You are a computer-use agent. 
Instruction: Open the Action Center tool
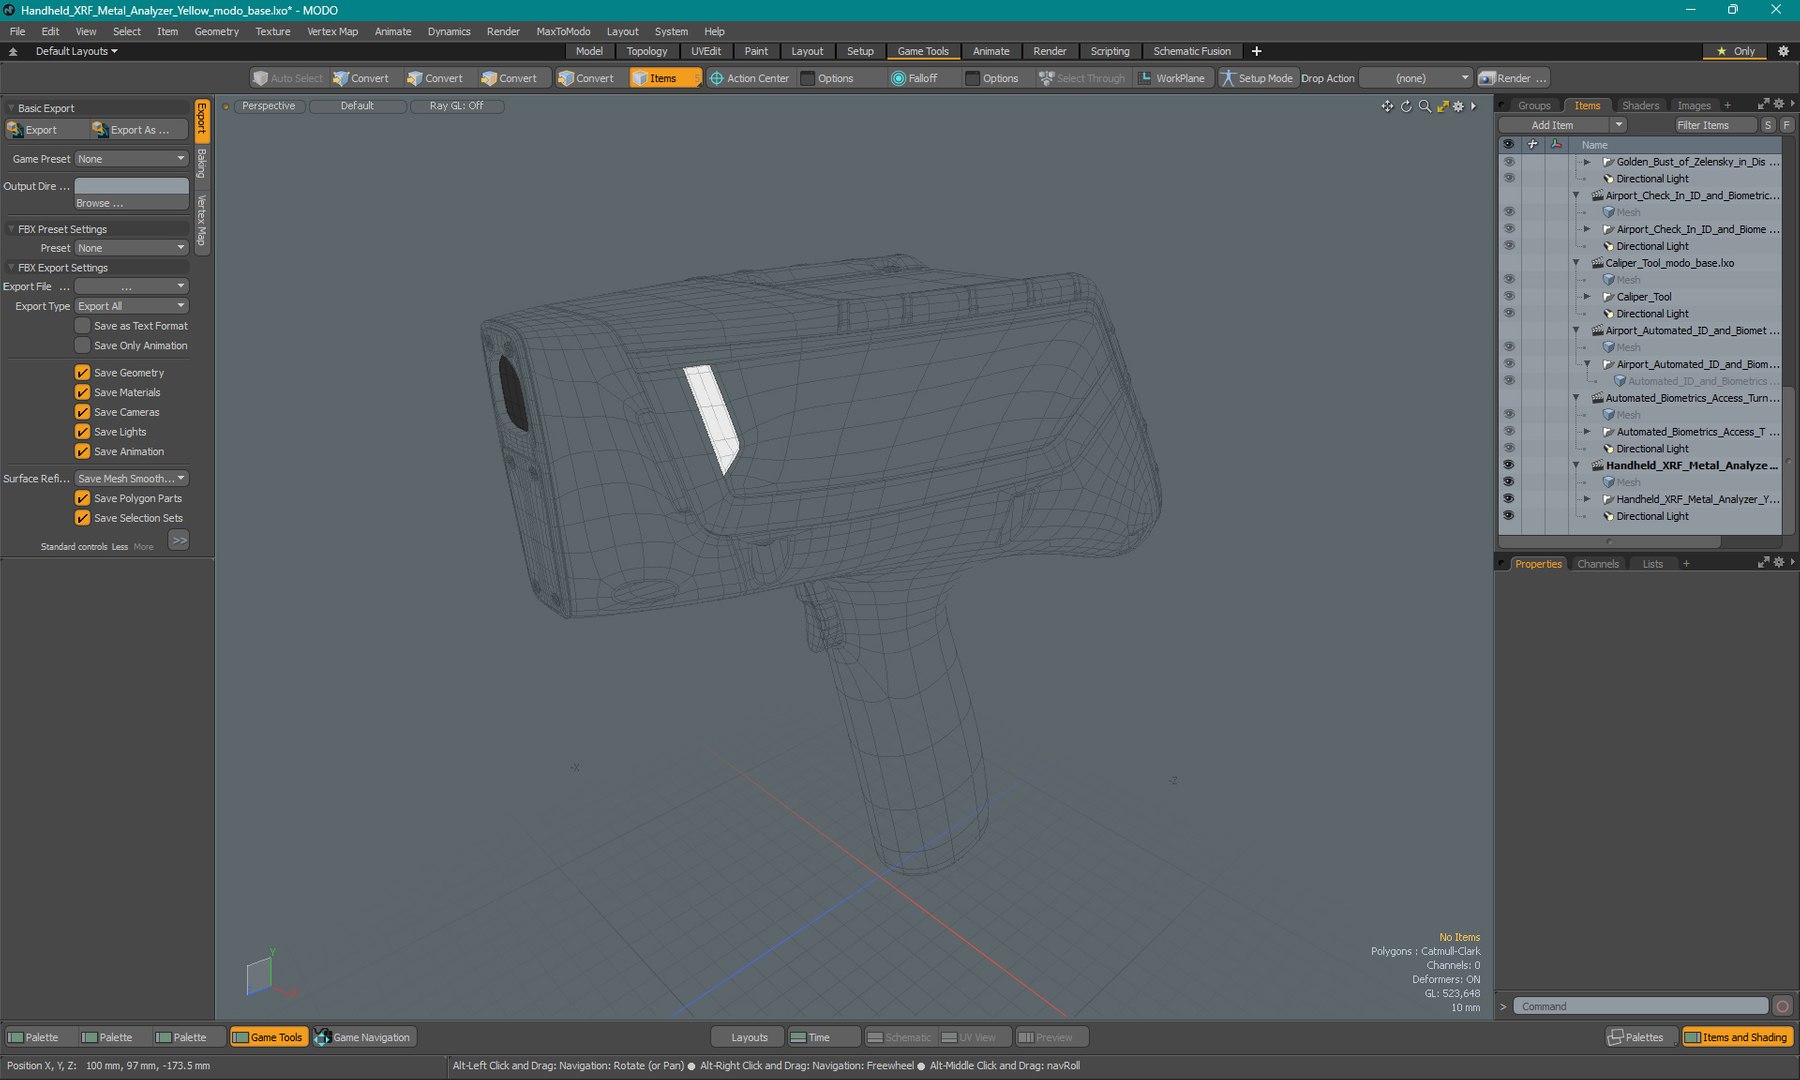(x=748, y=78)
